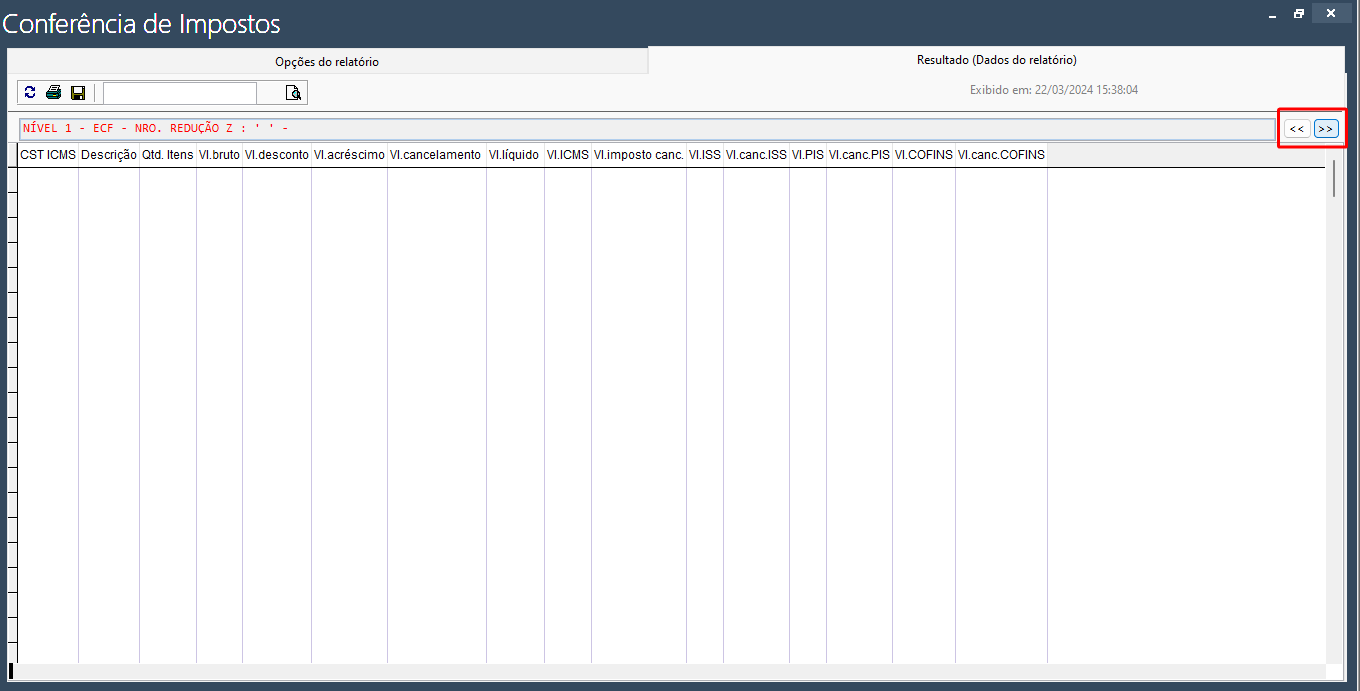Image resolution: width=1360 pixels, height=691 pixels.
Task: Click the refresh report icon
Action: [x=30, y=93]
